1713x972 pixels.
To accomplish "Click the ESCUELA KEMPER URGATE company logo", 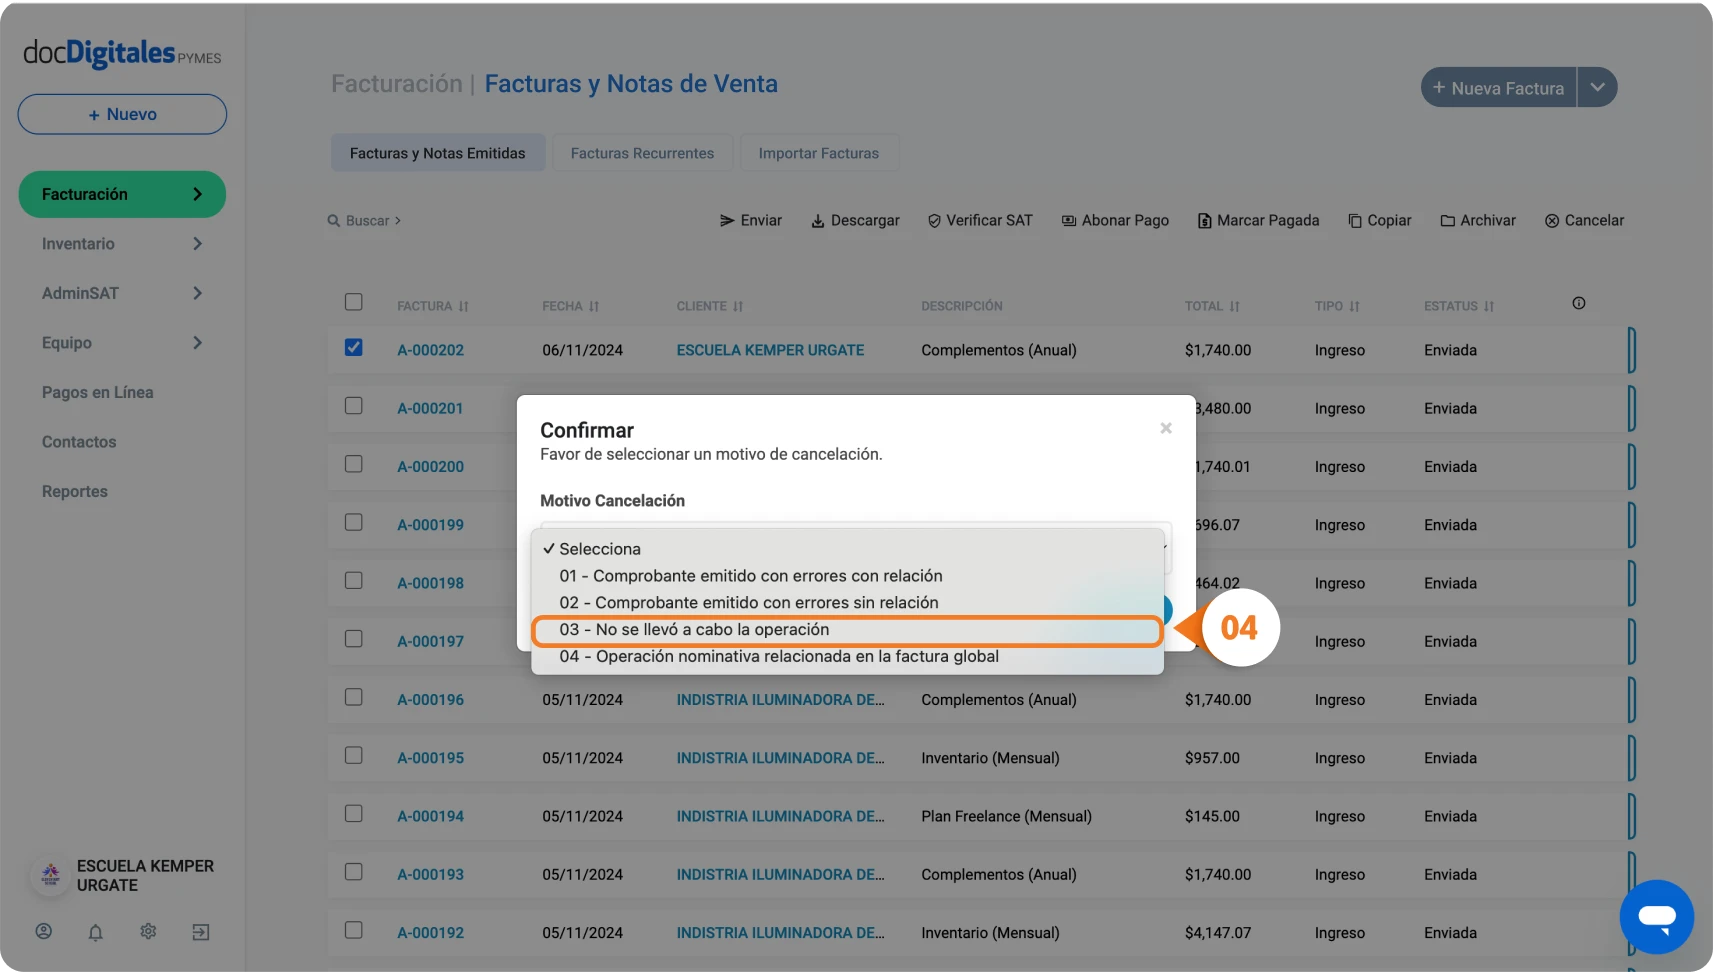I will pos(51,875).
